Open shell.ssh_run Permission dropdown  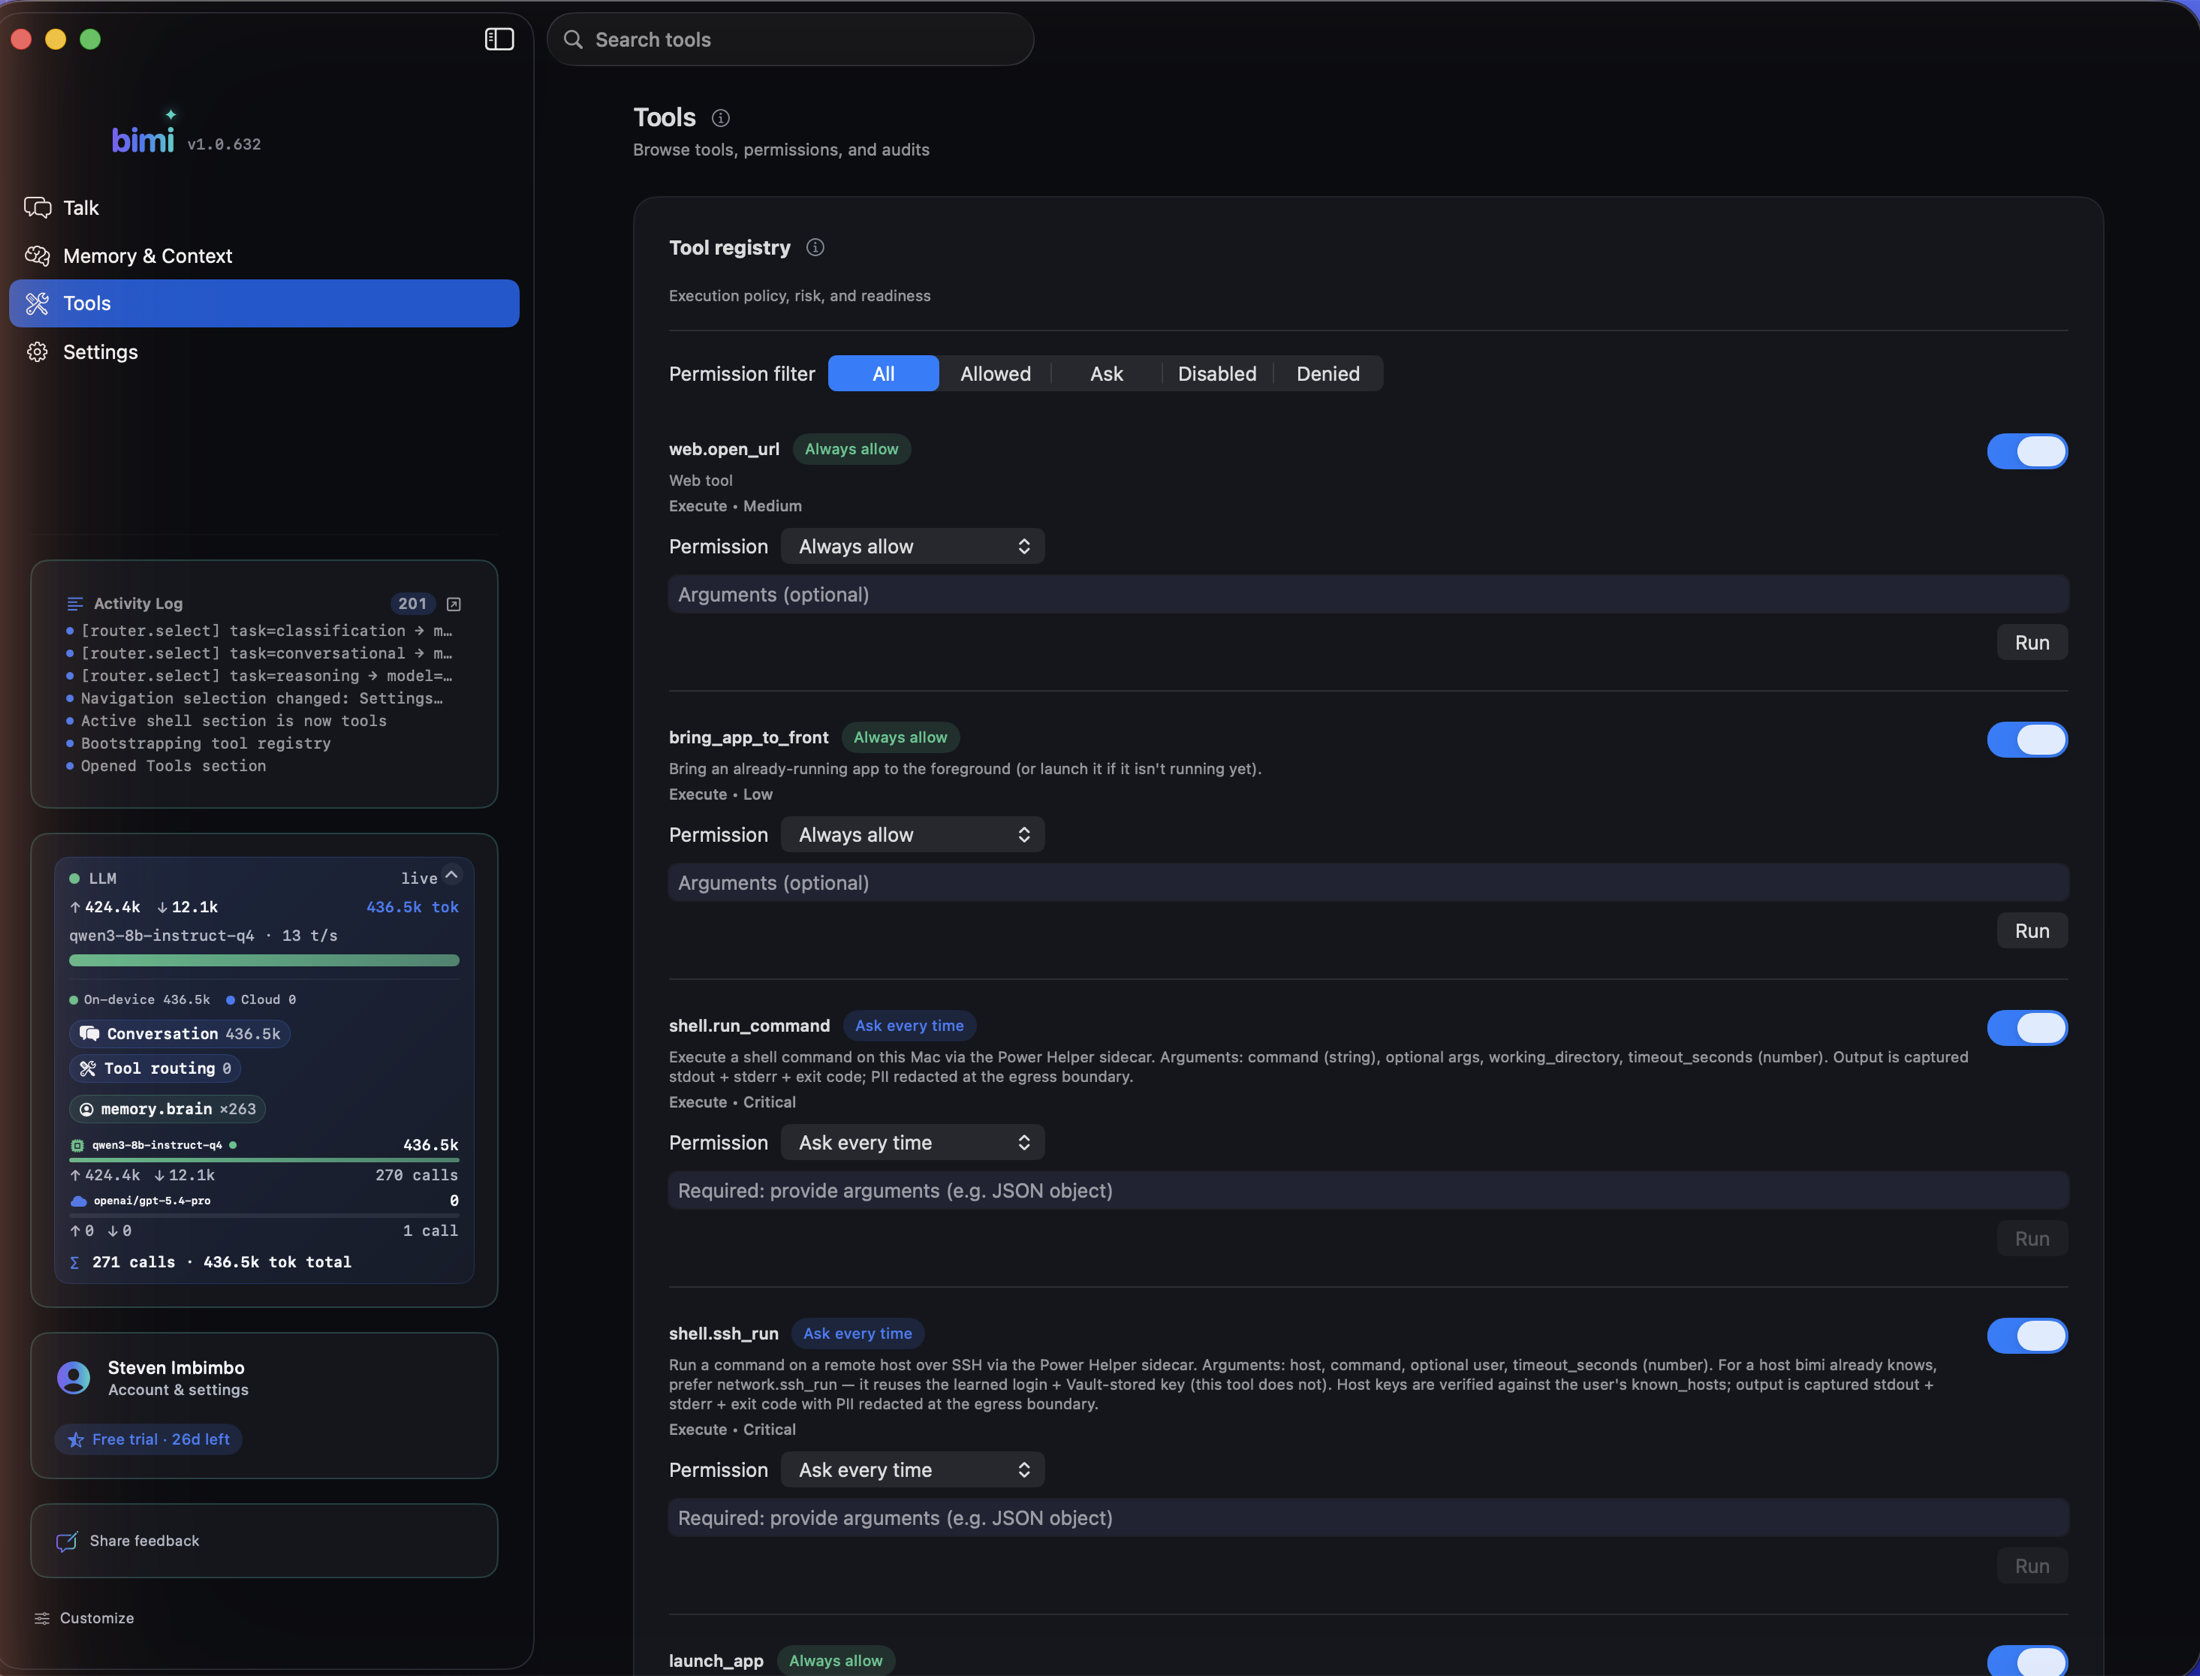(912, 1469)
